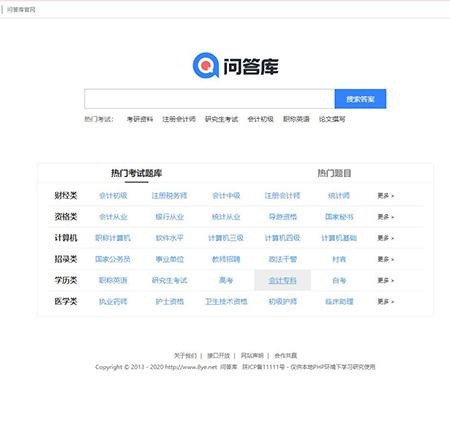450x434 pixels.
Task: Open 注册税务师 in the 财经类 row
Action: click(169, 195)
